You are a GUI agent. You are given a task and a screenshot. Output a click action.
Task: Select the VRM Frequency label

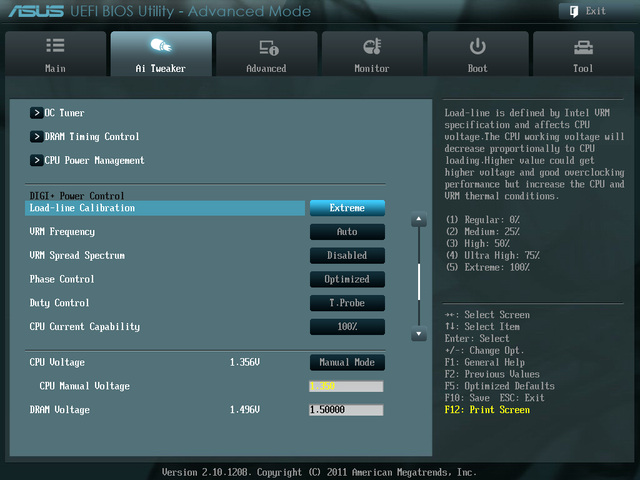tap(62, 232)
